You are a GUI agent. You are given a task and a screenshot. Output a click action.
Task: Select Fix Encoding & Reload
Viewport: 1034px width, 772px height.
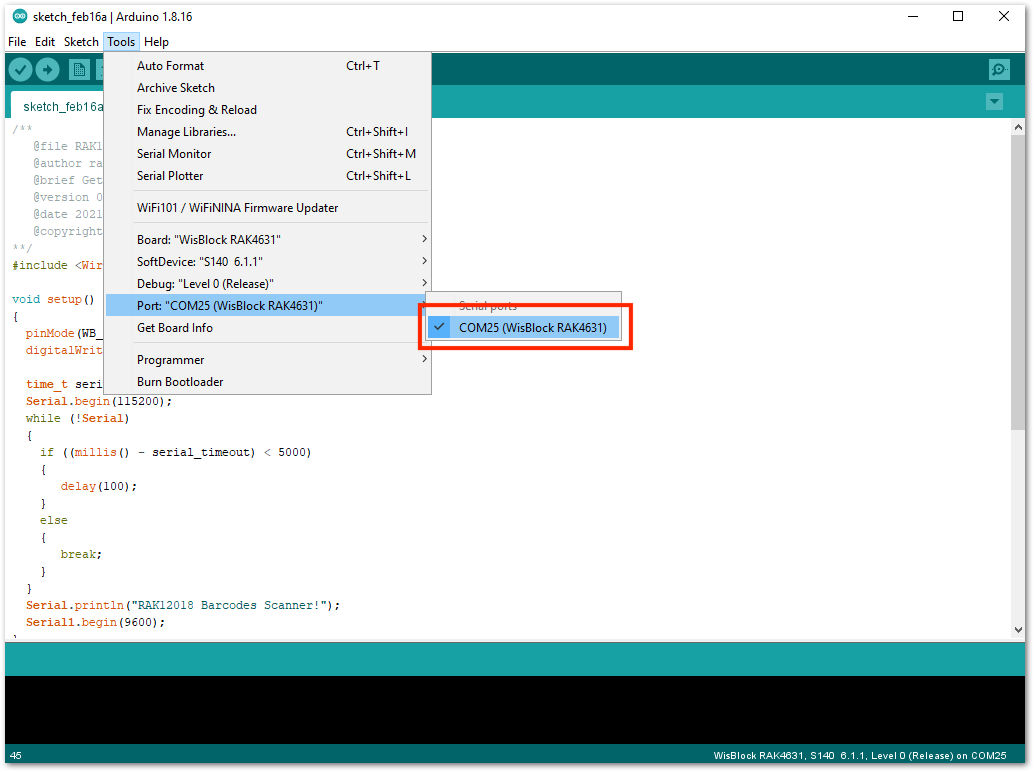268,109
